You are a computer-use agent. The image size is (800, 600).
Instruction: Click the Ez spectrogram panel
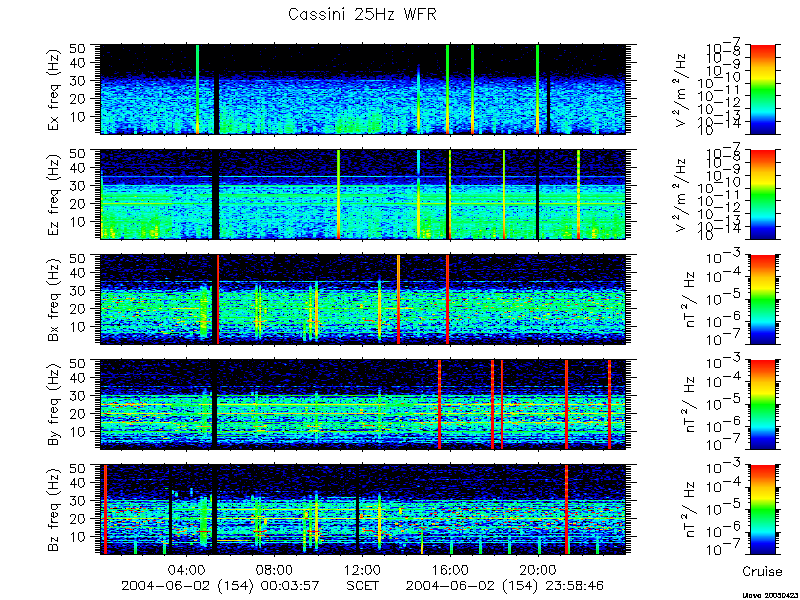coord(362,194)
